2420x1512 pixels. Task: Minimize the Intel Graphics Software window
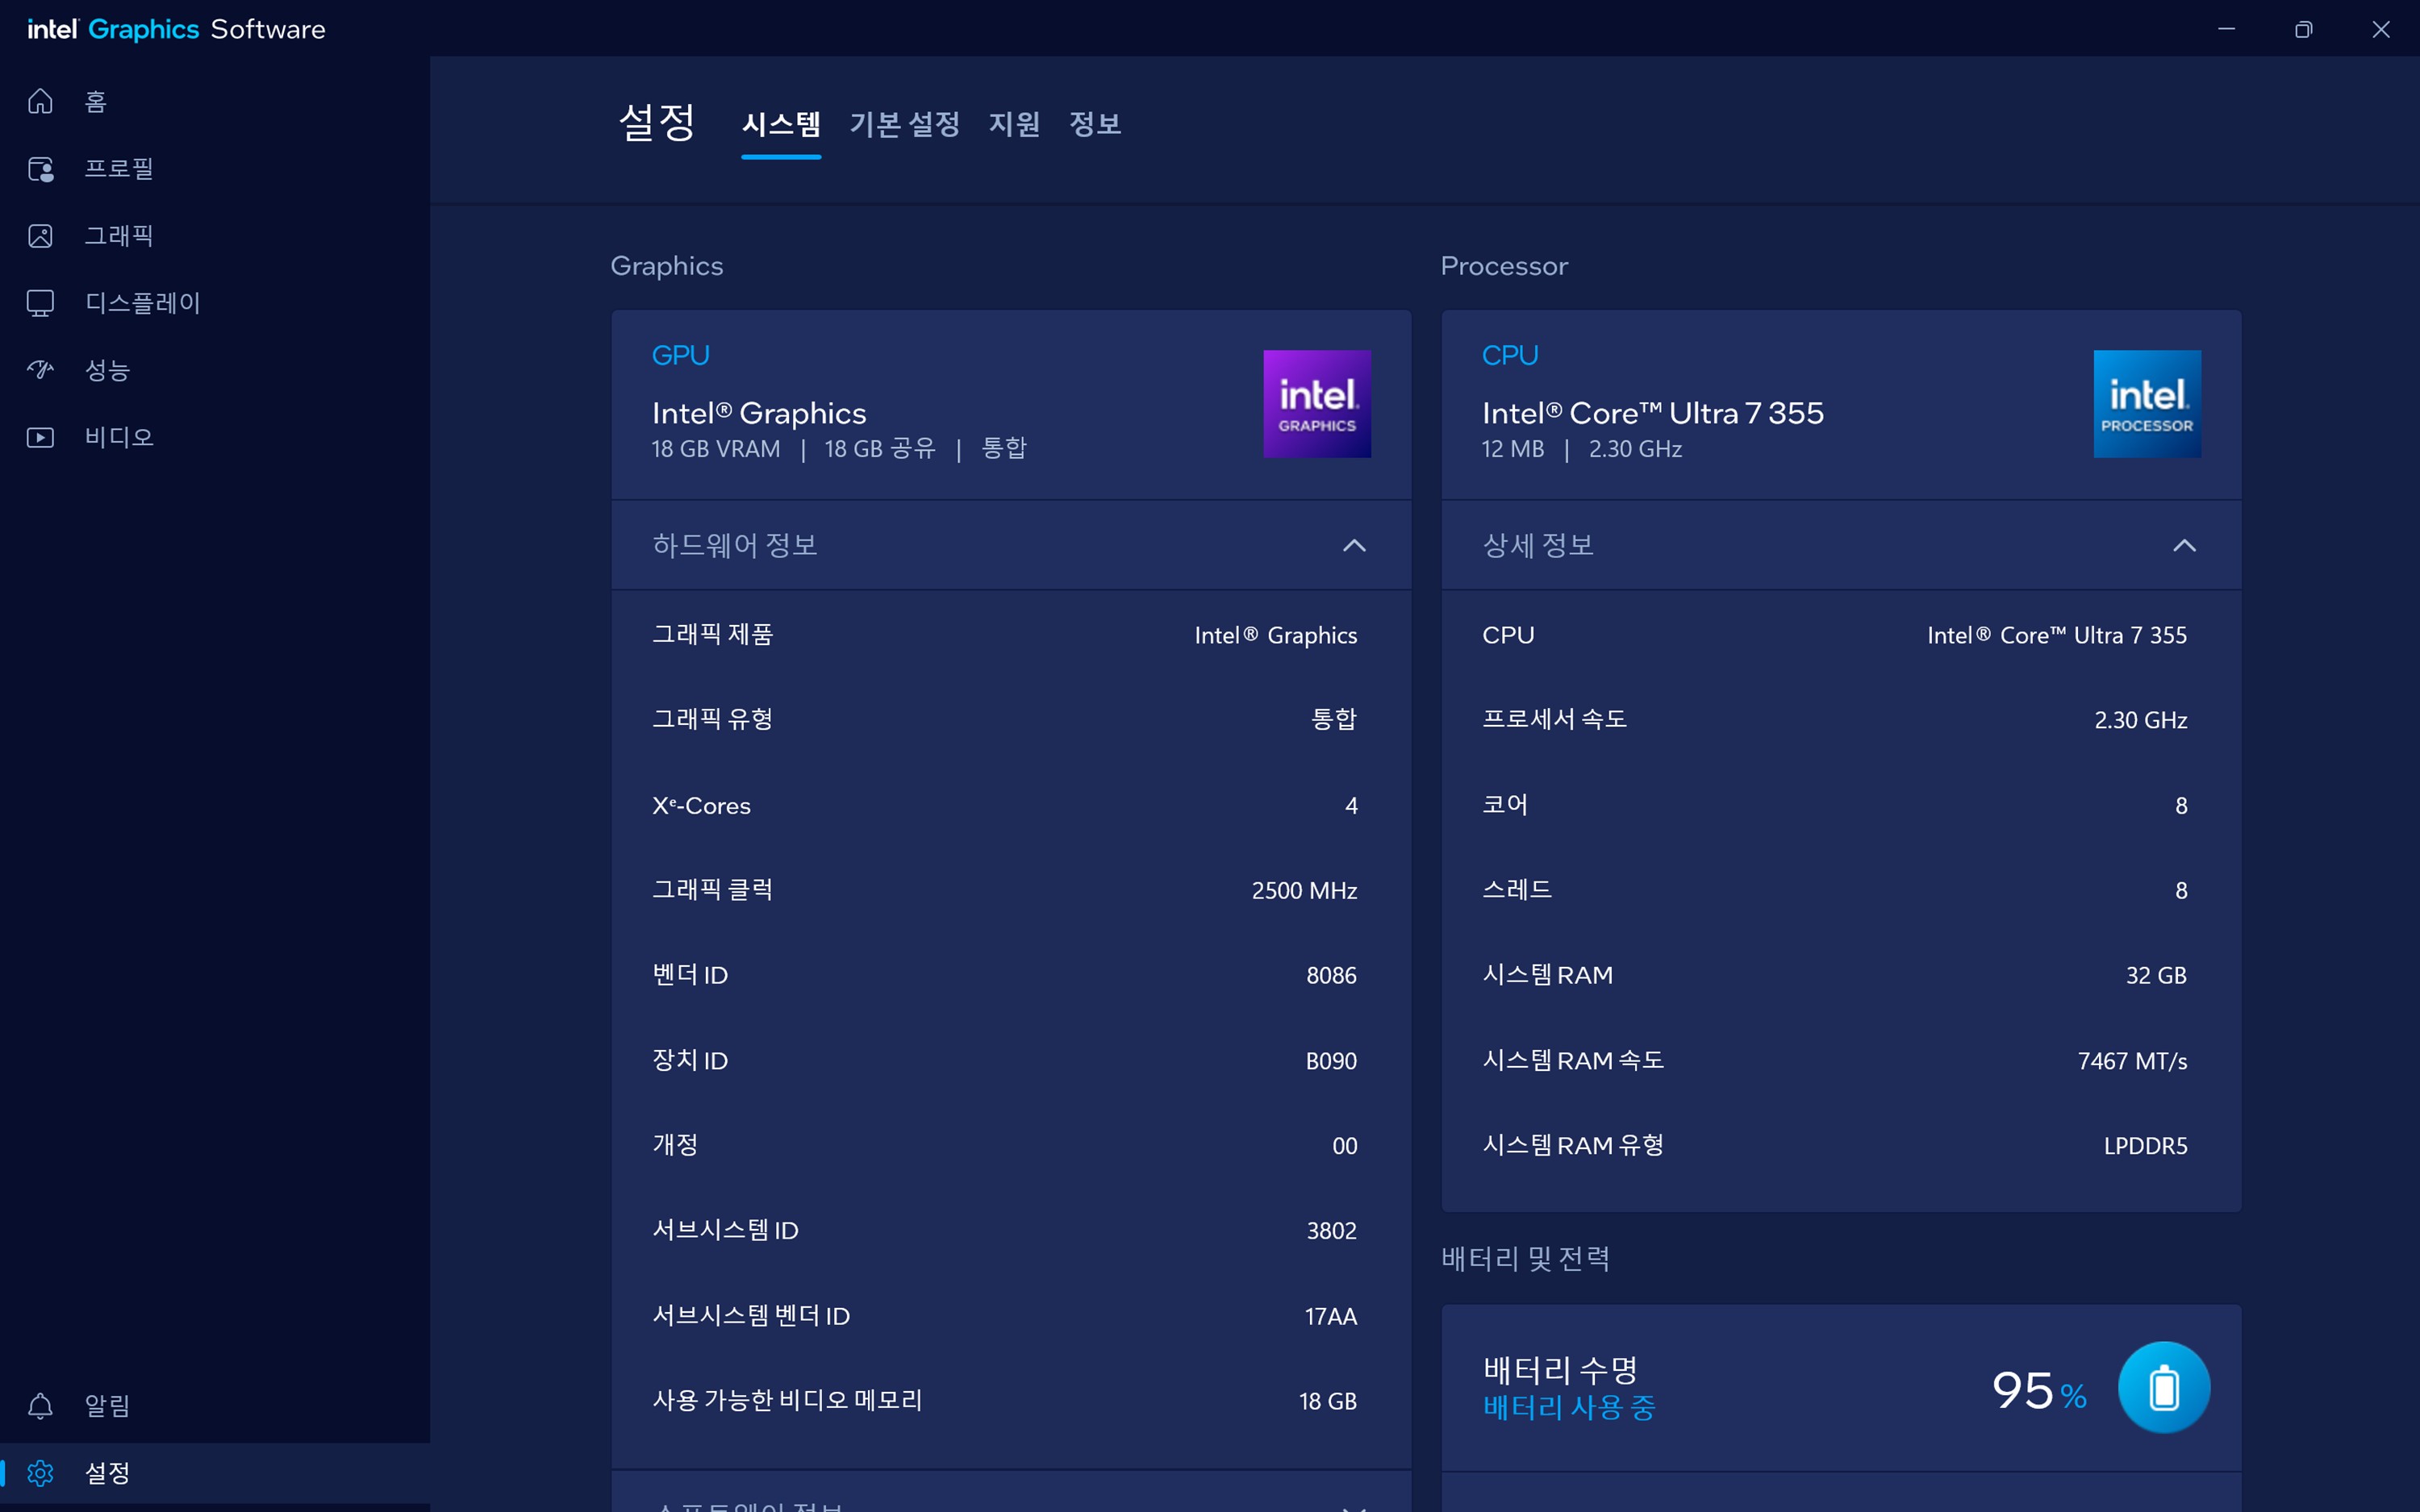point(2226,29)
